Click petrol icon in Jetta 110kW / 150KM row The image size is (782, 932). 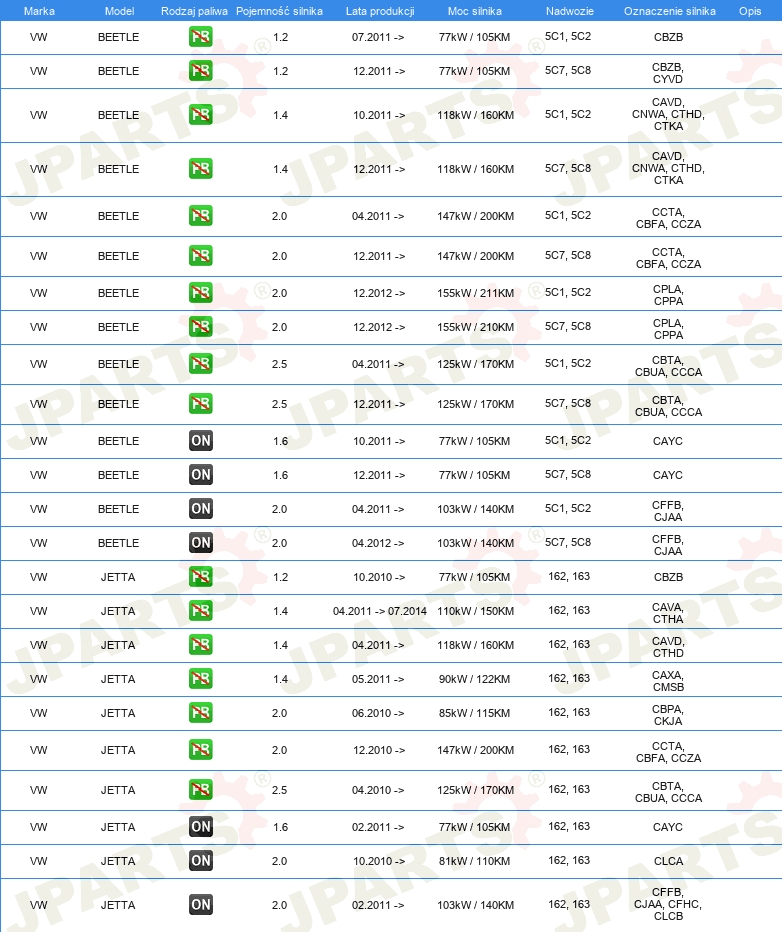coord(201,610)
